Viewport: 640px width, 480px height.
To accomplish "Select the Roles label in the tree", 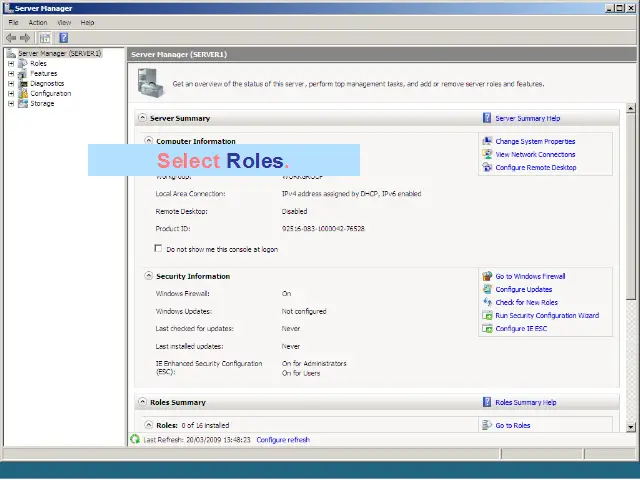I will (x=38, y=64).
